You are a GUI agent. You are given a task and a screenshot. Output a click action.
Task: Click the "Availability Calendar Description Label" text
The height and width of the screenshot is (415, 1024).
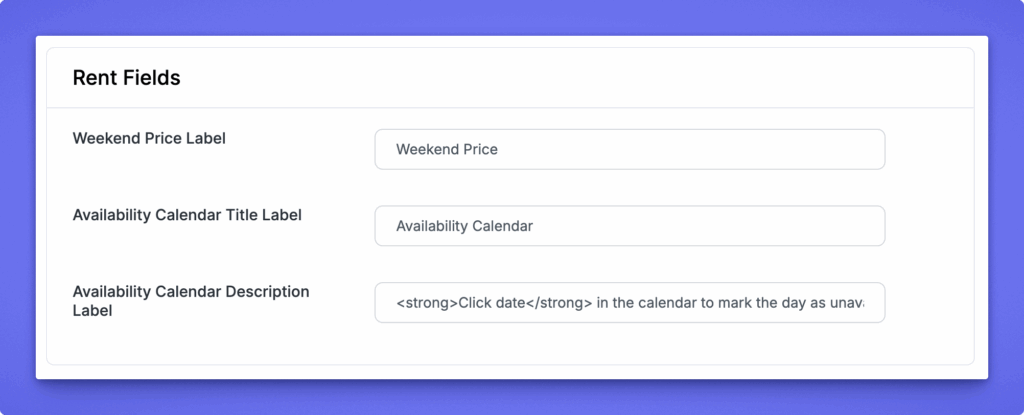pyautogui.click(x=191, y=291)
